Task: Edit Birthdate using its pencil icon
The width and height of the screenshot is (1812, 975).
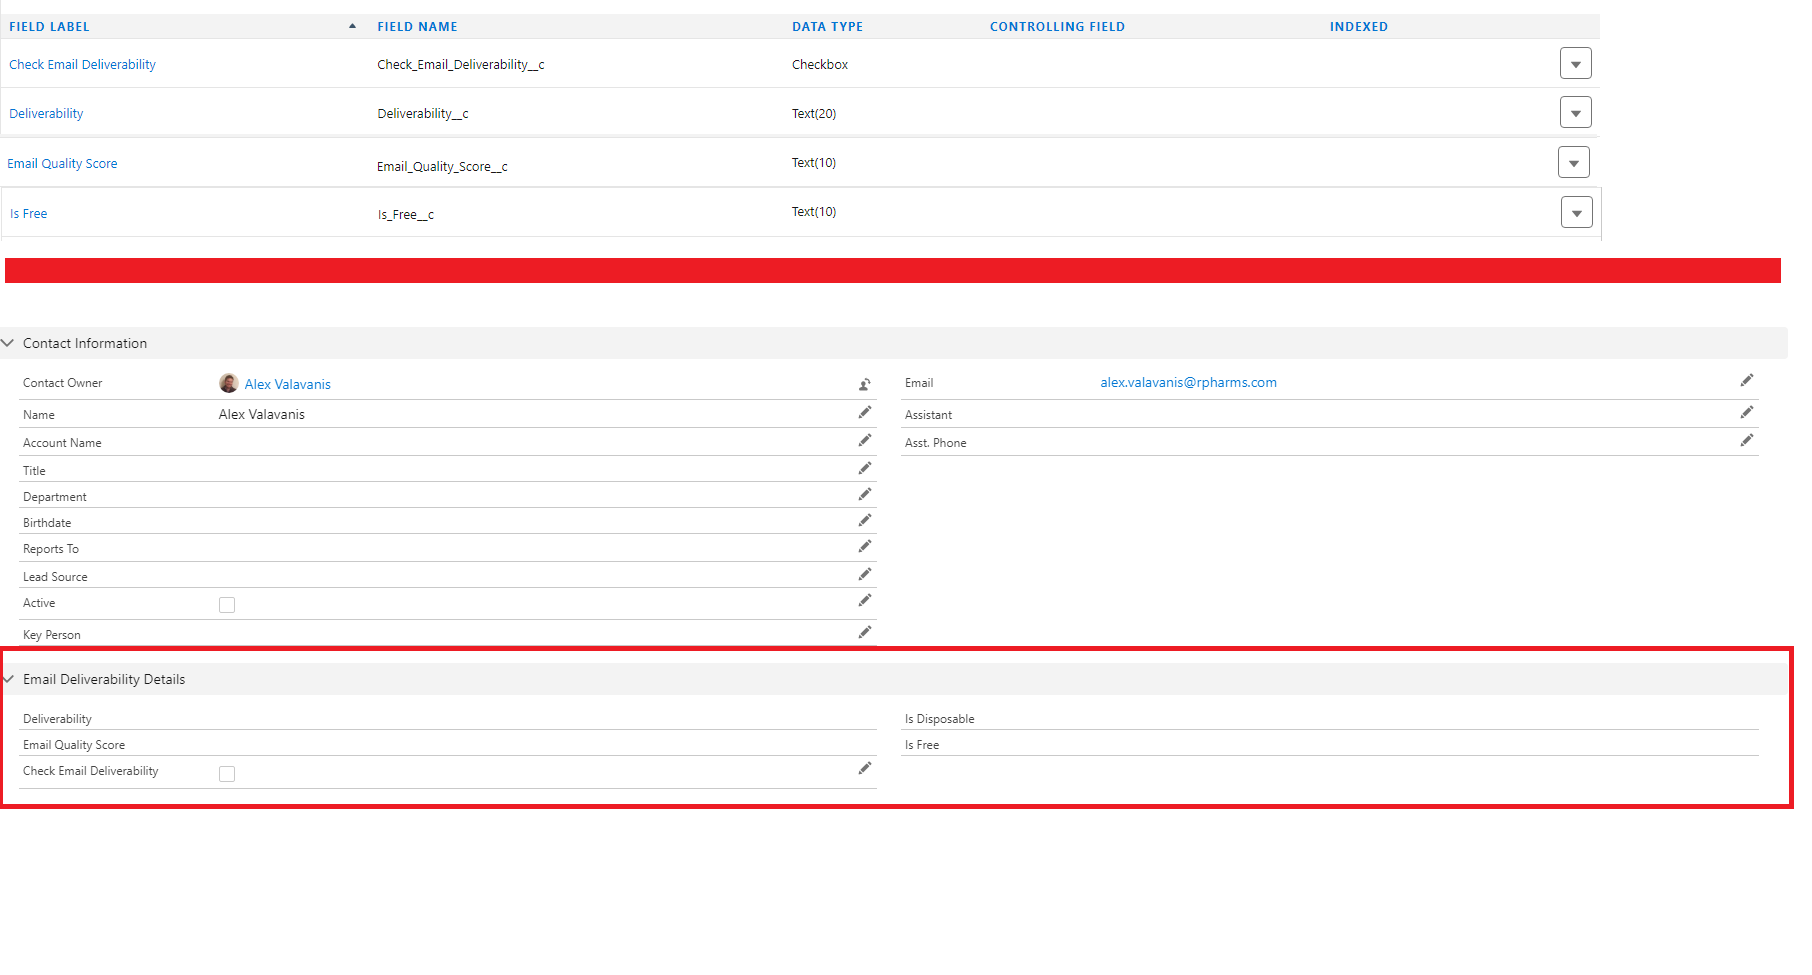Action: pyautogui.click(x=864, y=521)
